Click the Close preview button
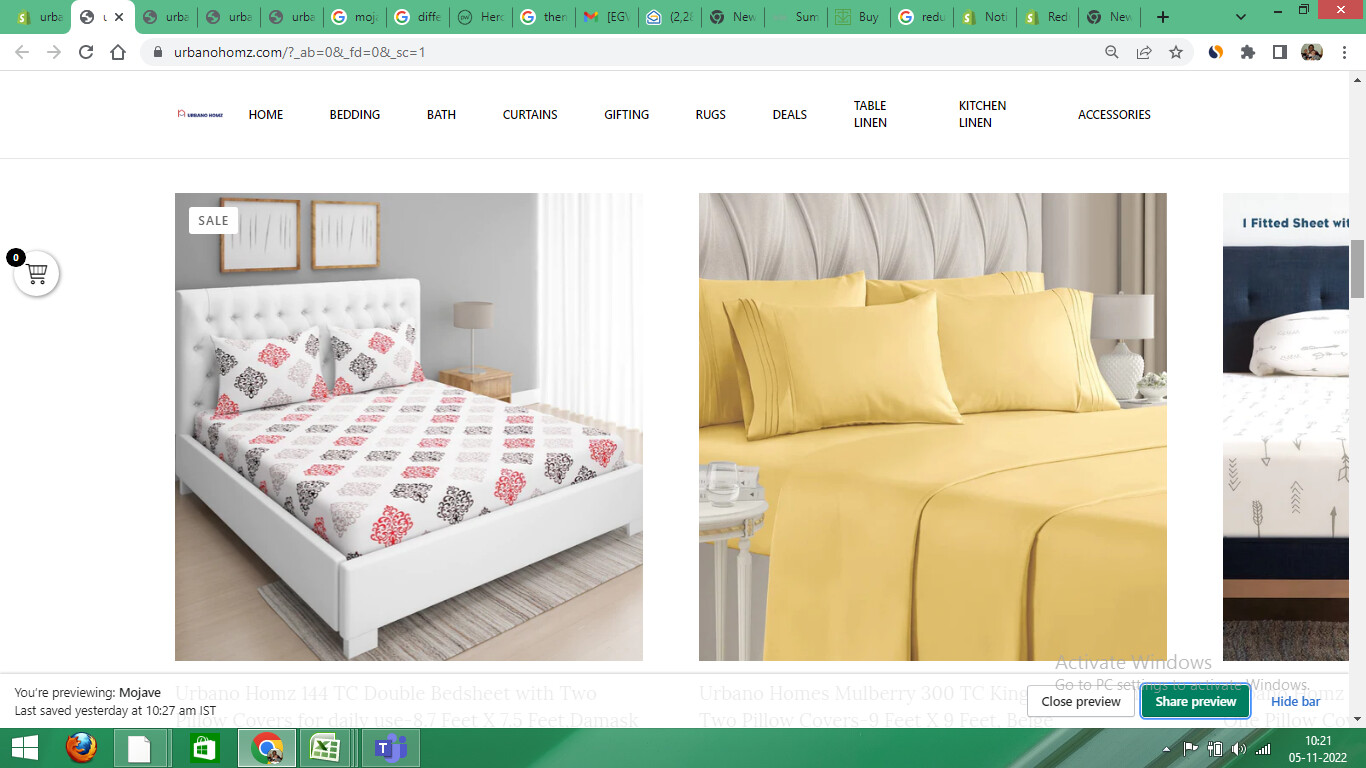 tap(1081, 702)
